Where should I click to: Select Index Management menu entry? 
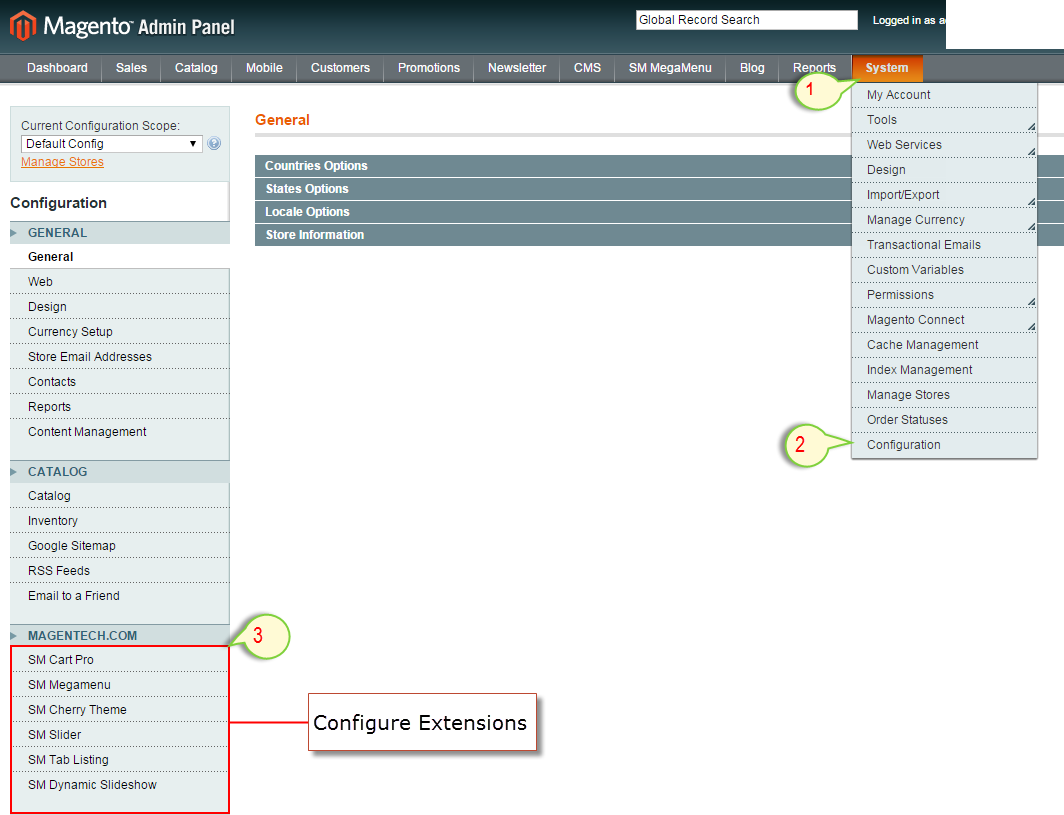[x=944, y=371]
